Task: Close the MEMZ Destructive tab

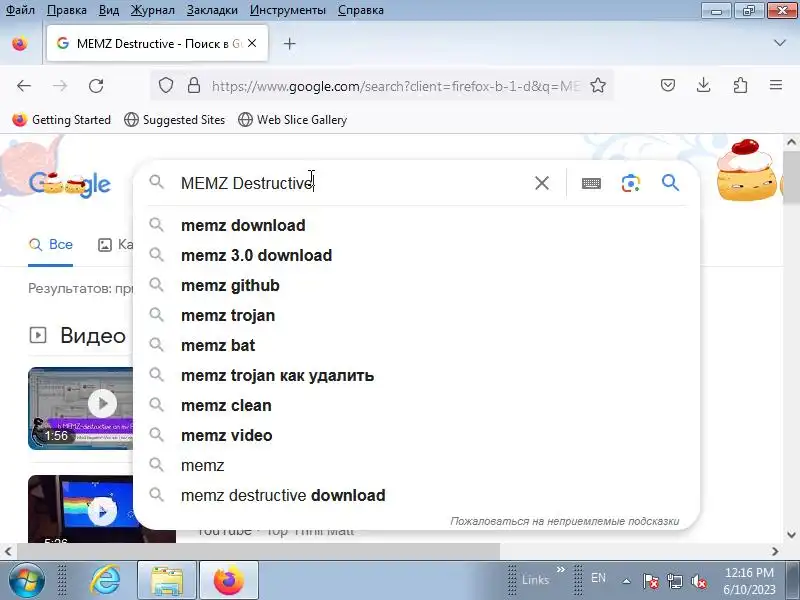Action: coord(252,43)
